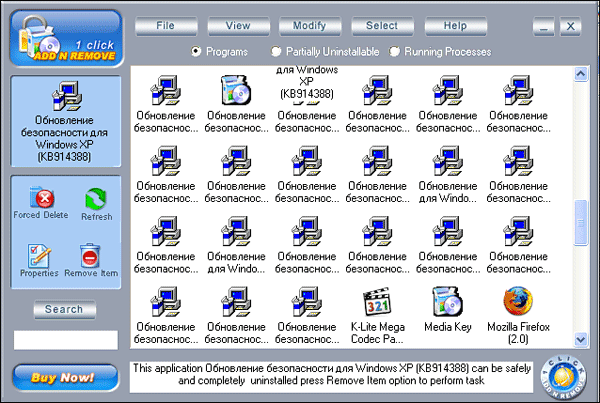
Task: Open the Modify menu
Action: [310, 26]
